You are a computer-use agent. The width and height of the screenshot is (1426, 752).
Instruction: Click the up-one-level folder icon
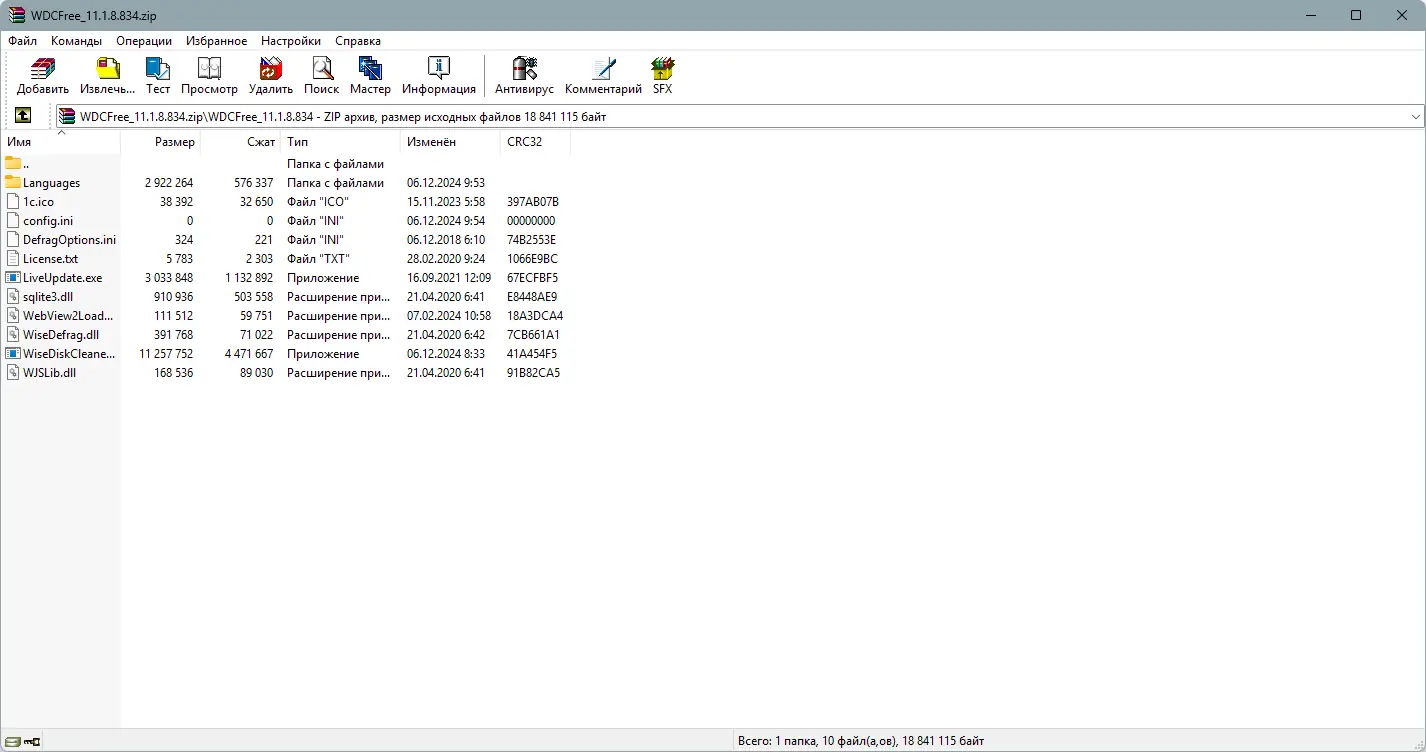coord(22,115)
